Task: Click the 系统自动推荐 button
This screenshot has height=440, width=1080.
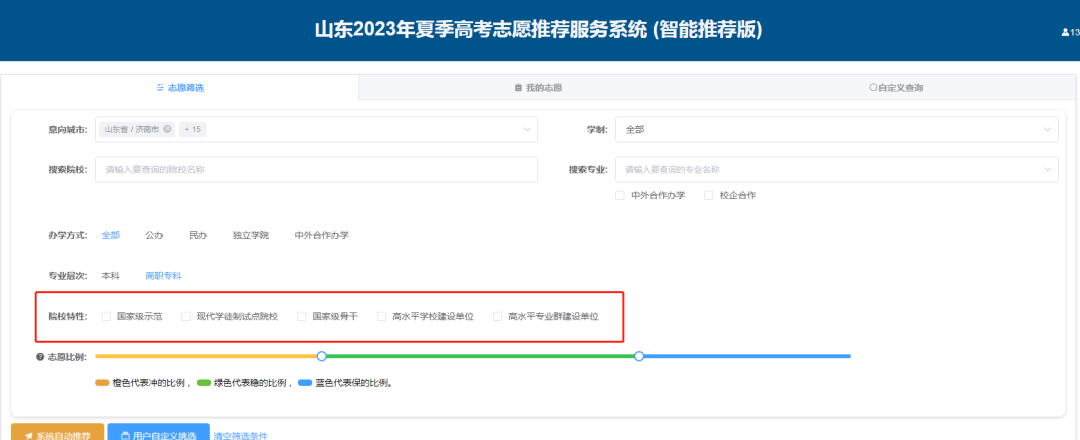Action: 58,434
